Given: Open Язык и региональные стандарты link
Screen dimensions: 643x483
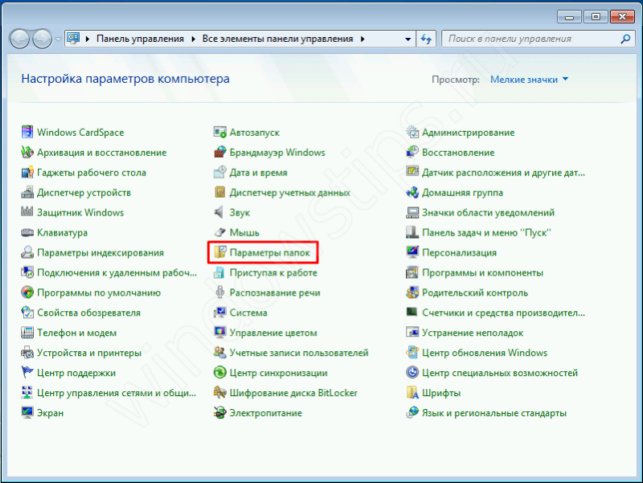Looking at the screenshot, I should click(494, 413).
